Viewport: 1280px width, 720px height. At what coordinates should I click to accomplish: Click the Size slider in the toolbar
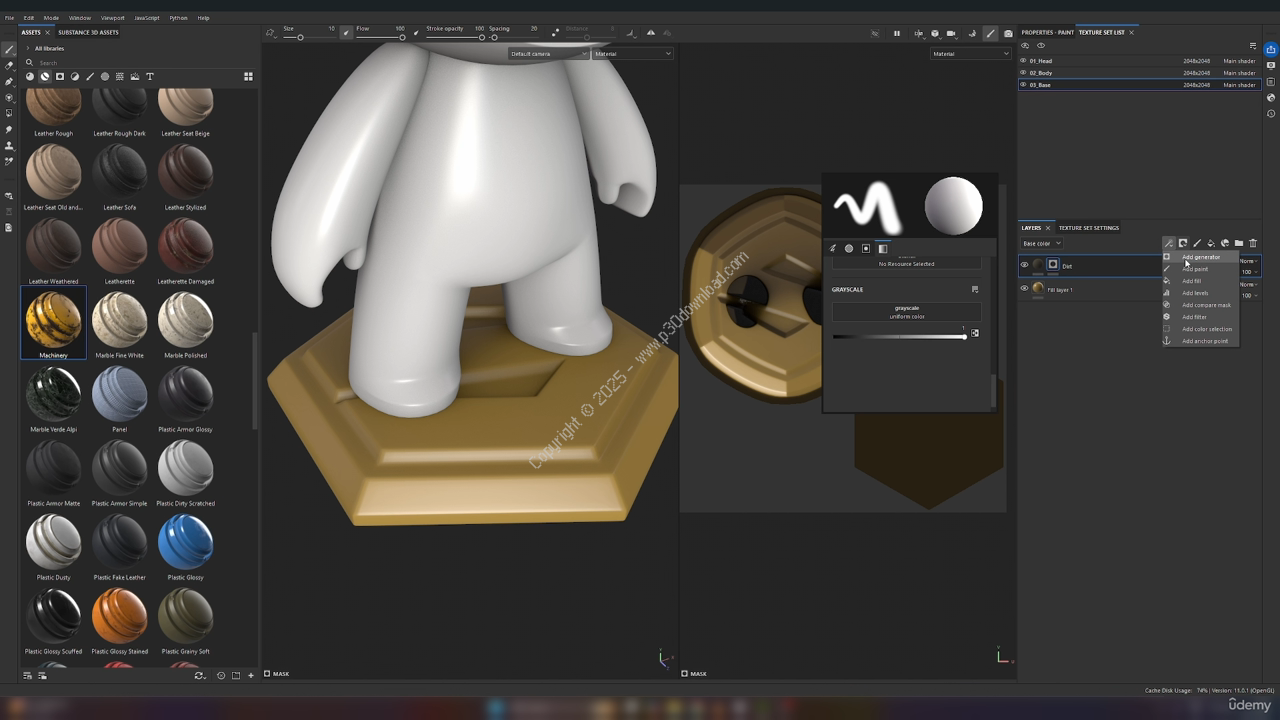[310, 38]
